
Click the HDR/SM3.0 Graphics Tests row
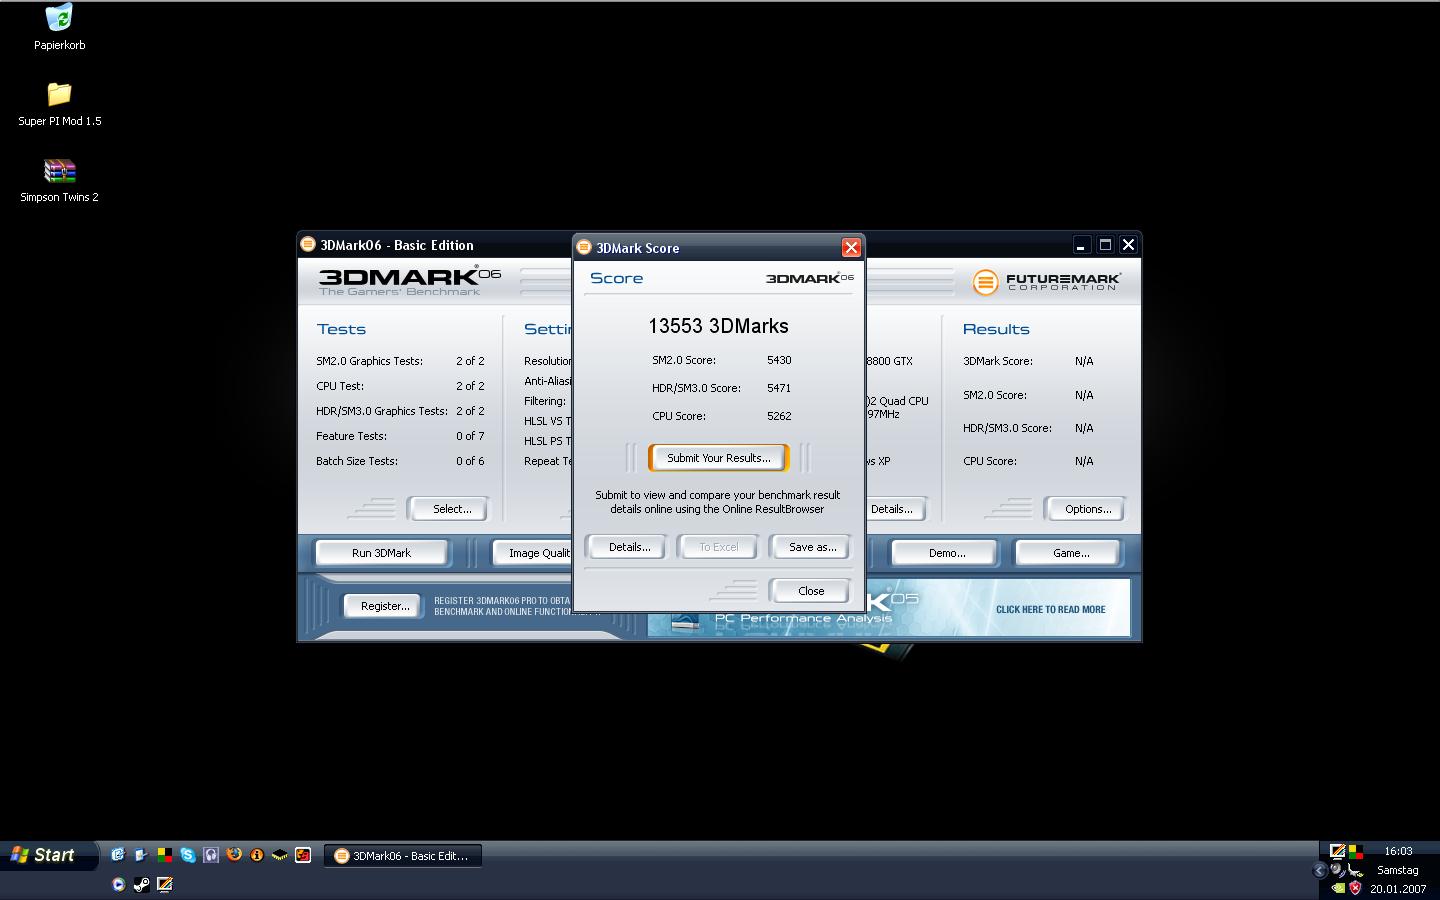pos(400,411)
